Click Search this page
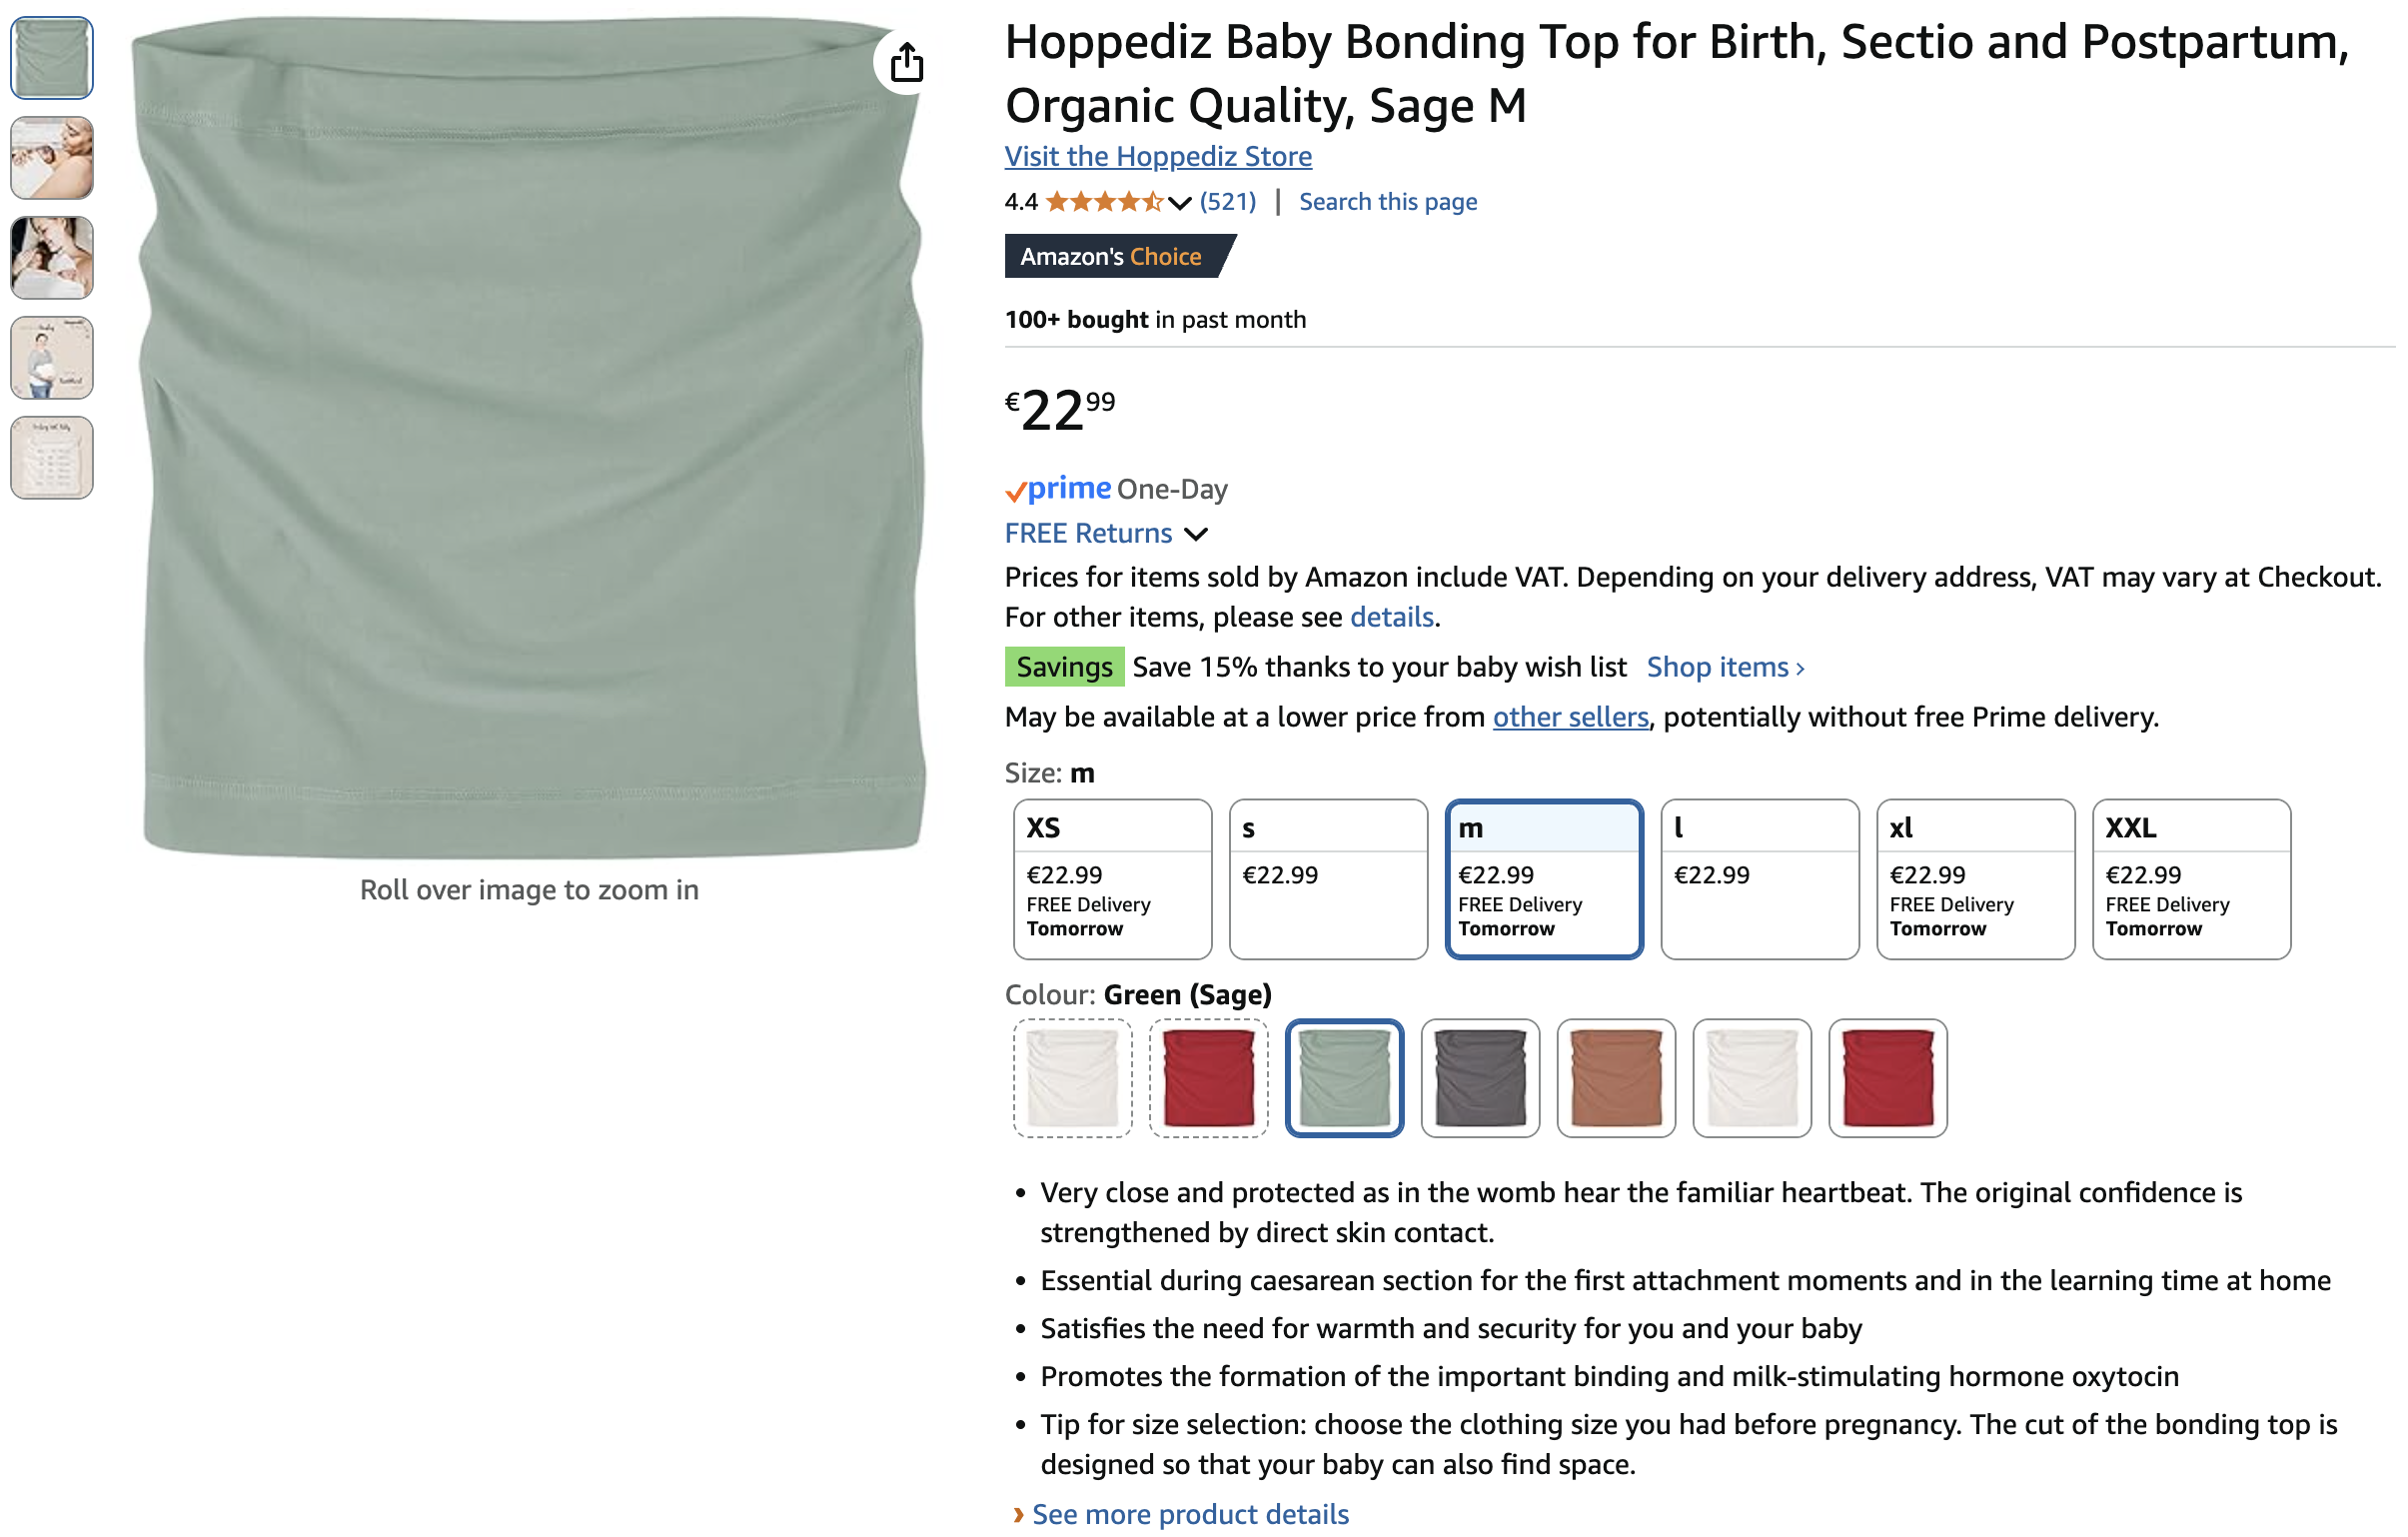2408x1537 pixels. pos(1388,202)
